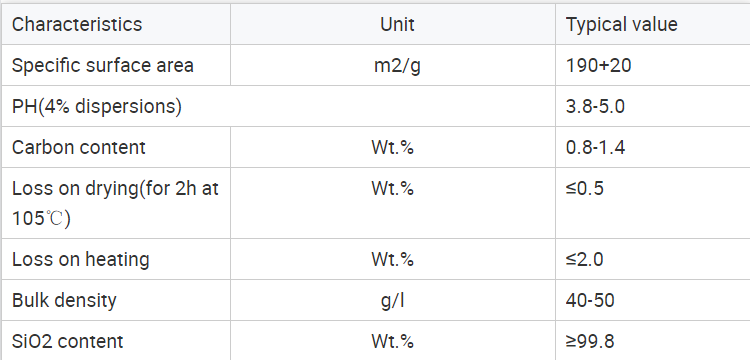Click the m2/g unit cell
This screenshot has width=750, height=360.
[393, 65]
